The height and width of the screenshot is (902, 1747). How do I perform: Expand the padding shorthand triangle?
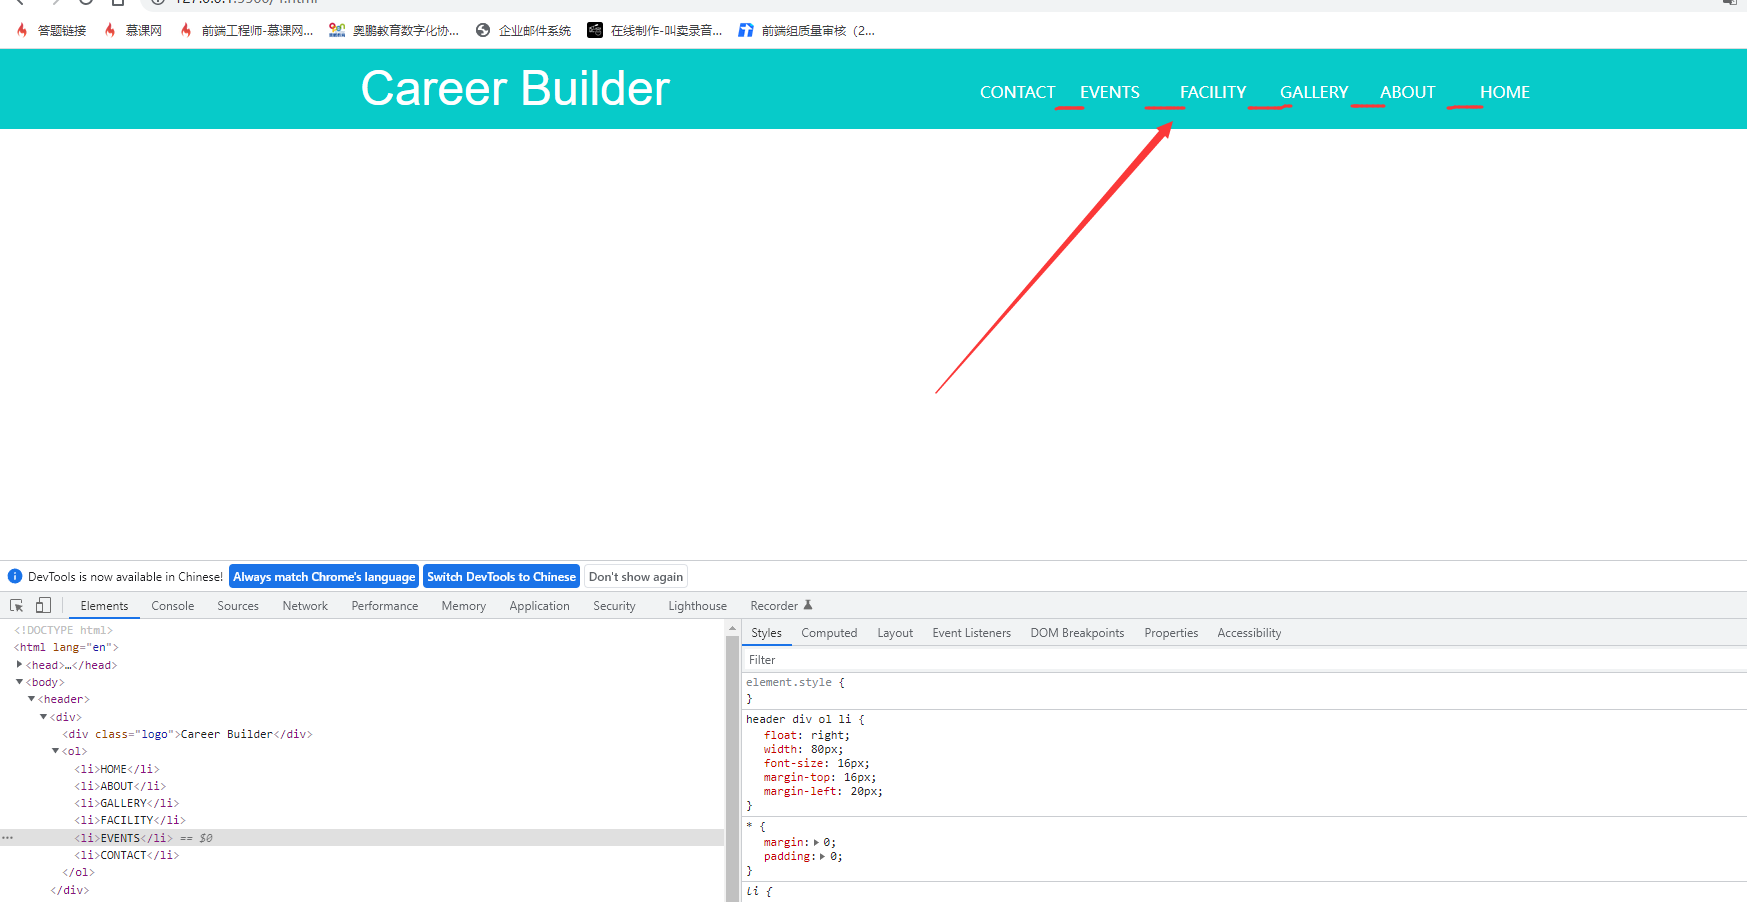823,856
